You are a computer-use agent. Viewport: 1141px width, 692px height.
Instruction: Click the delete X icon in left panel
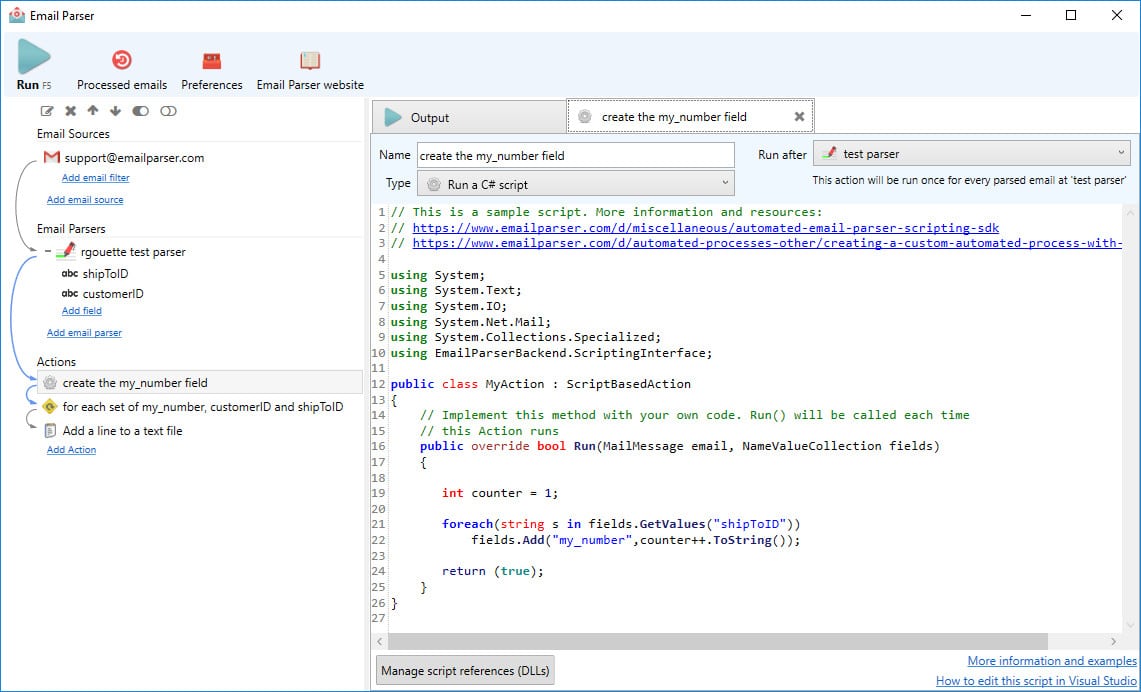click(71, 111)
